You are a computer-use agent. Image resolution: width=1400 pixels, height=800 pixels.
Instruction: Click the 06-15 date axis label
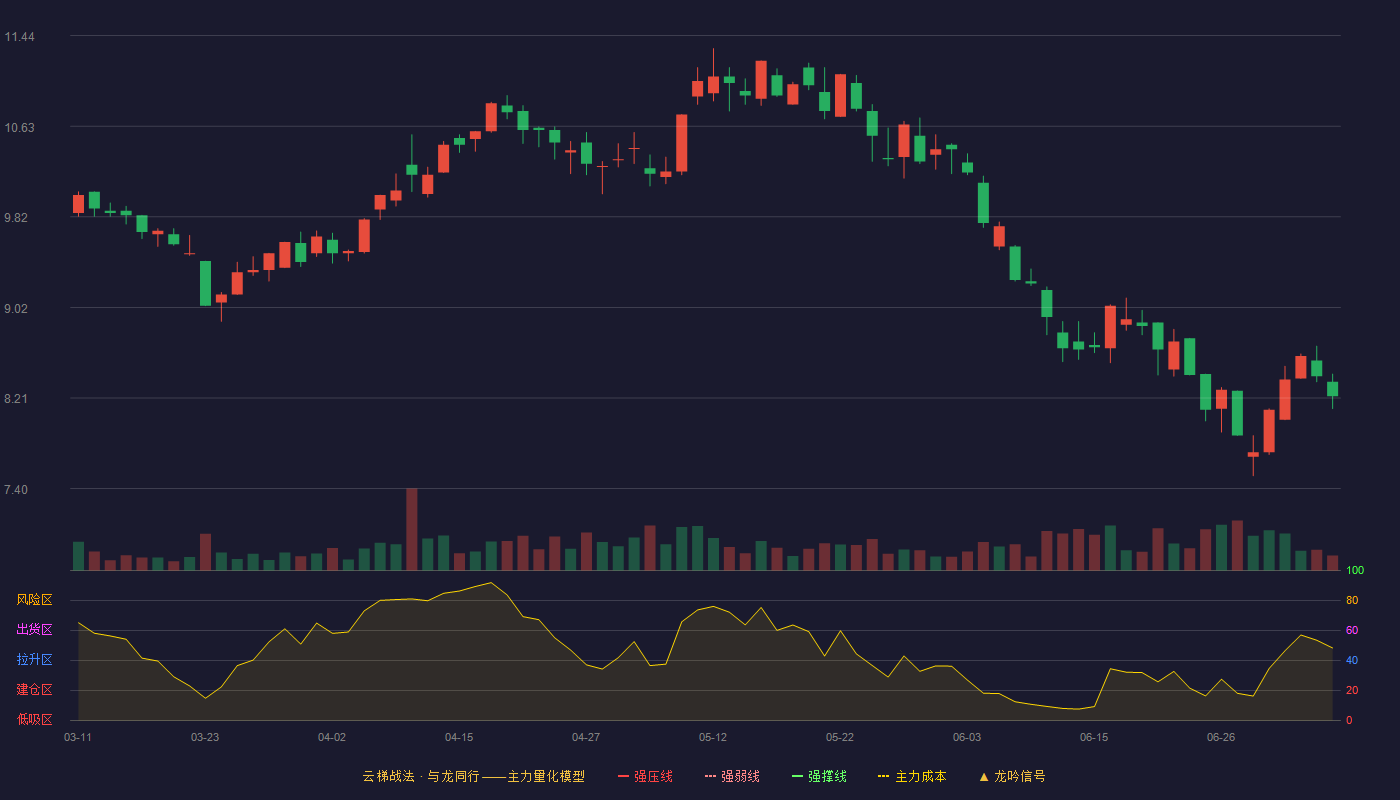[x=1094, y=737]
